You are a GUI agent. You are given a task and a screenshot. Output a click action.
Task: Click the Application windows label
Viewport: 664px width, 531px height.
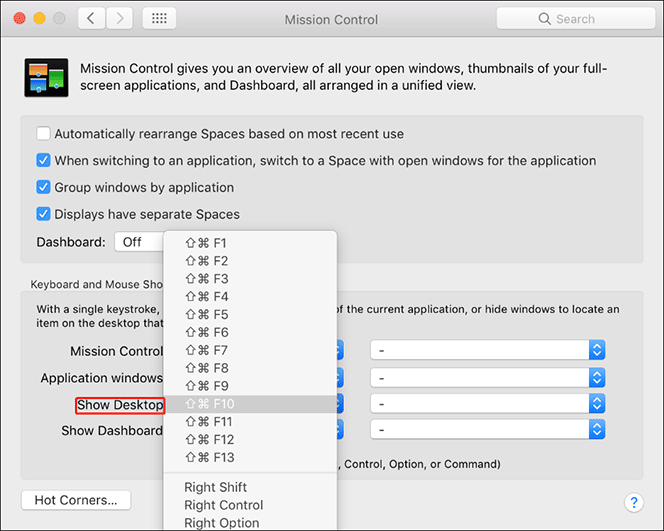(102, 378)
